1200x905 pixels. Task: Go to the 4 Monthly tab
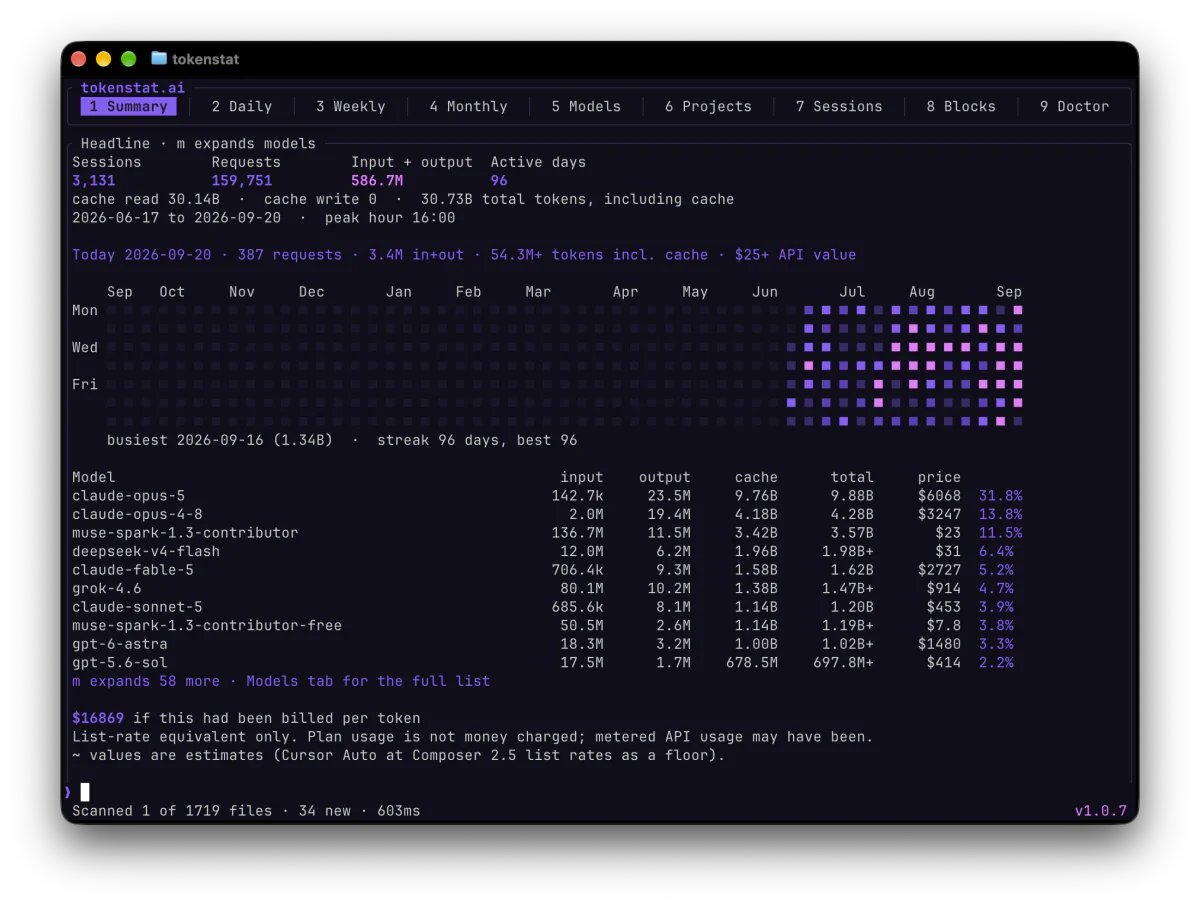coord(469,106)
